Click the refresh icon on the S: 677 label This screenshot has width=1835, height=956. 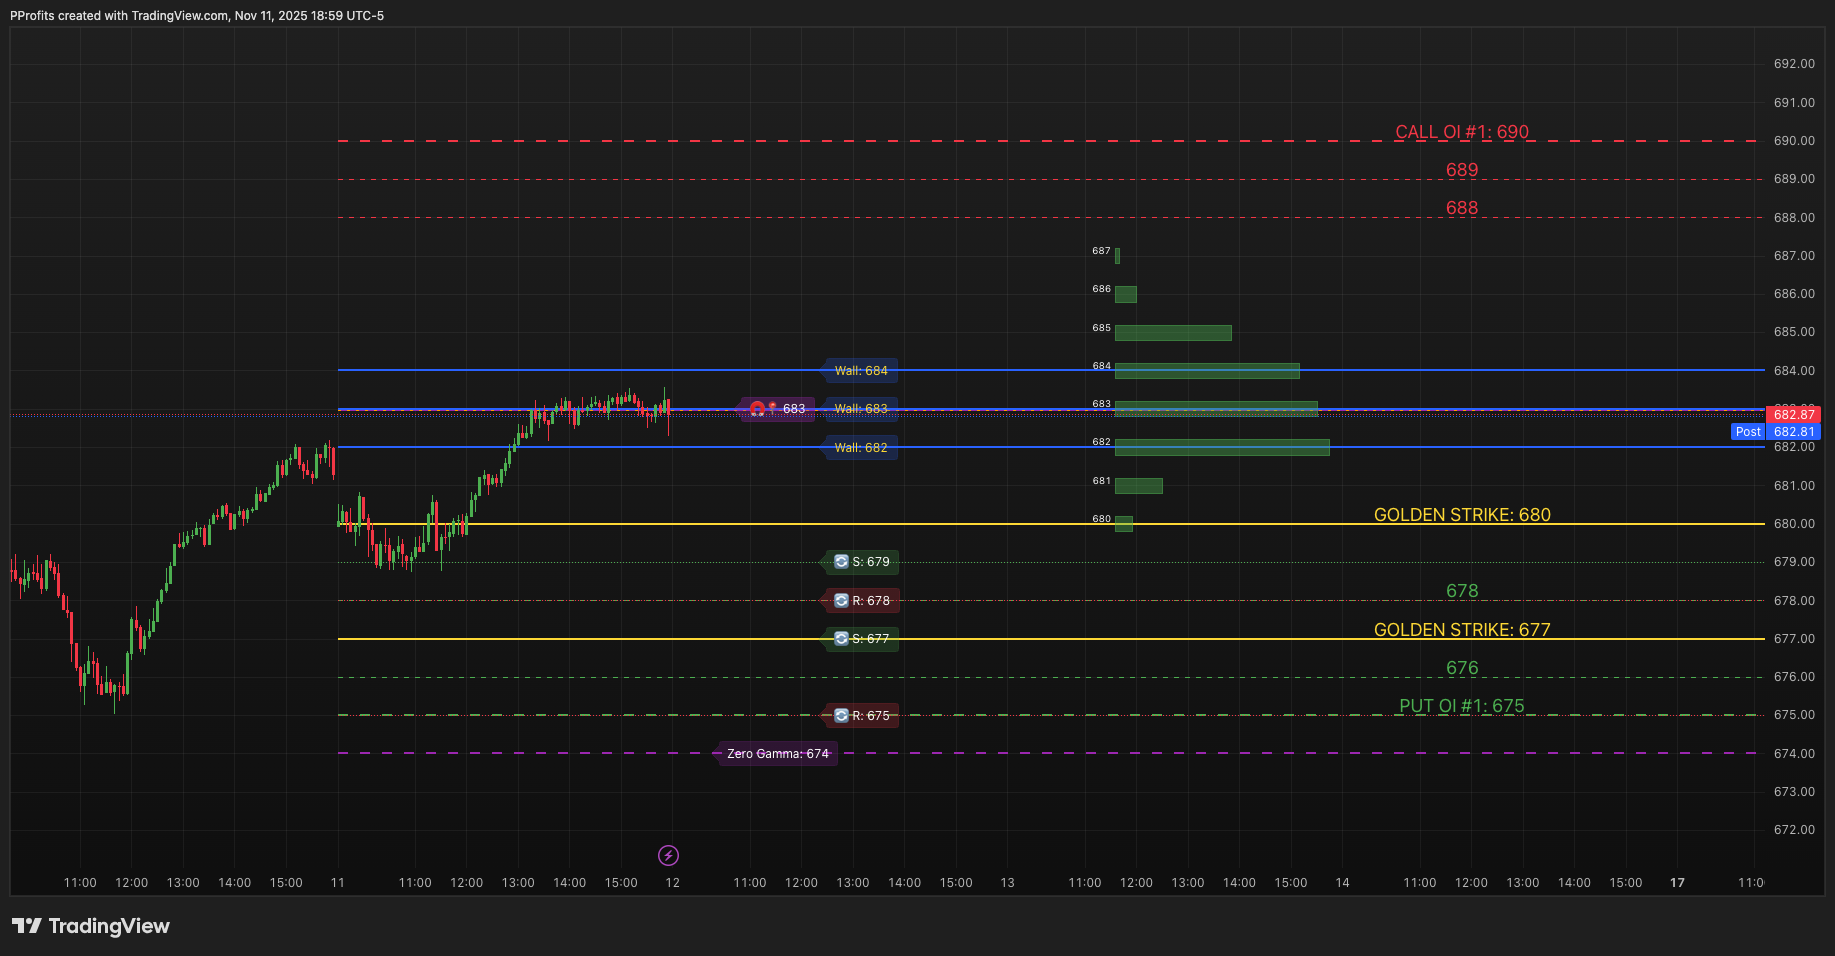click(x=840, y=638)
